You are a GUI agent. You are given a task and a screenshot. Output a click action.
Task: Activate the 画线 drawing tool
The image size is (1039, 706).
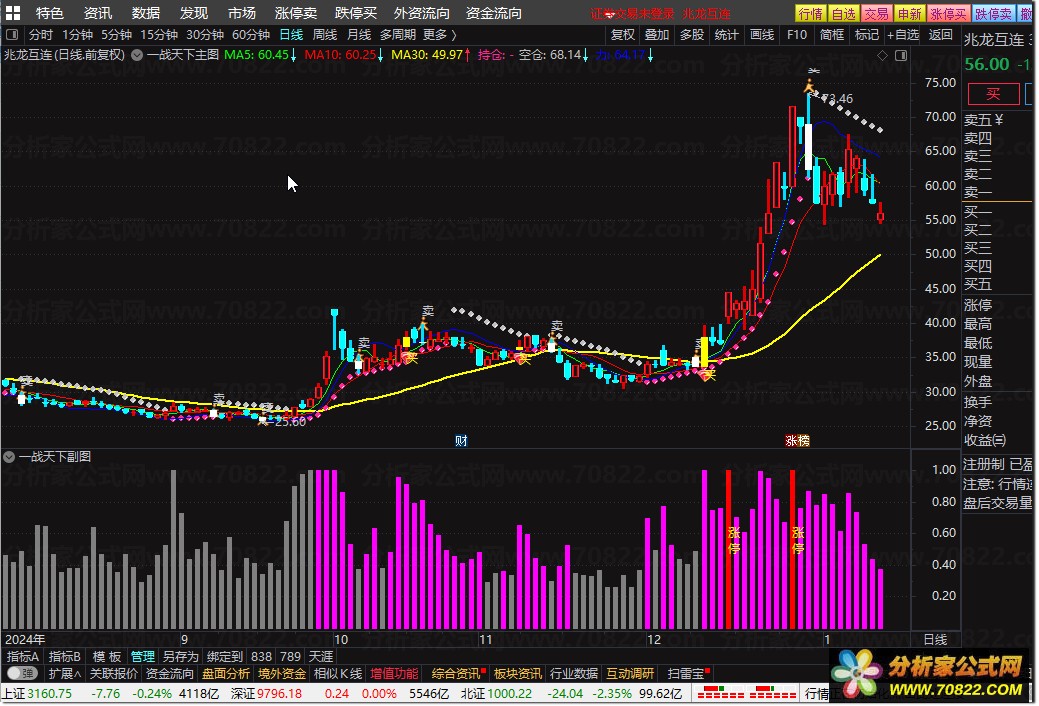pyautogui.click(x=762, y=34)
